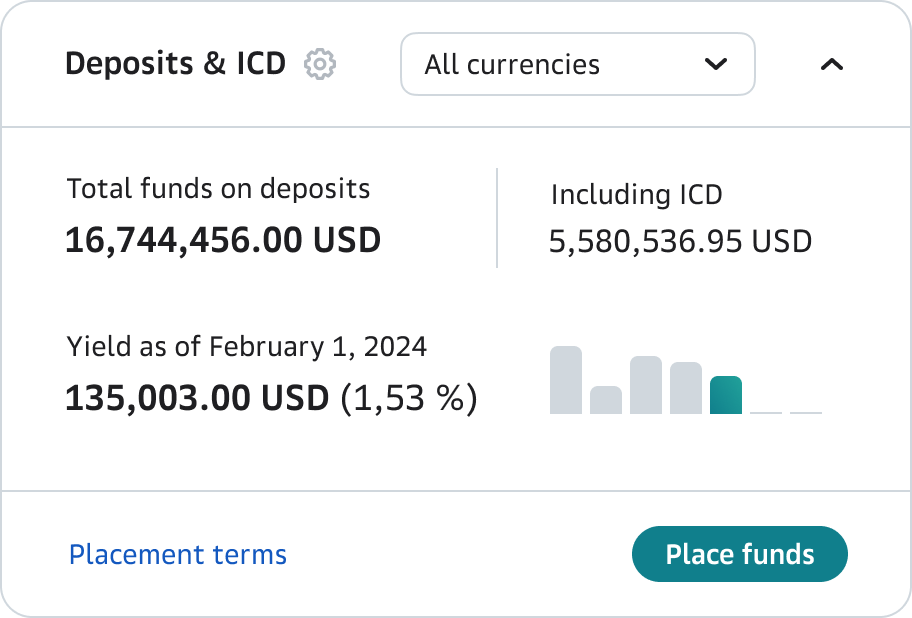
Task: Click the shortest gray bar in yield chart
Action: click(x=606, y=400)
